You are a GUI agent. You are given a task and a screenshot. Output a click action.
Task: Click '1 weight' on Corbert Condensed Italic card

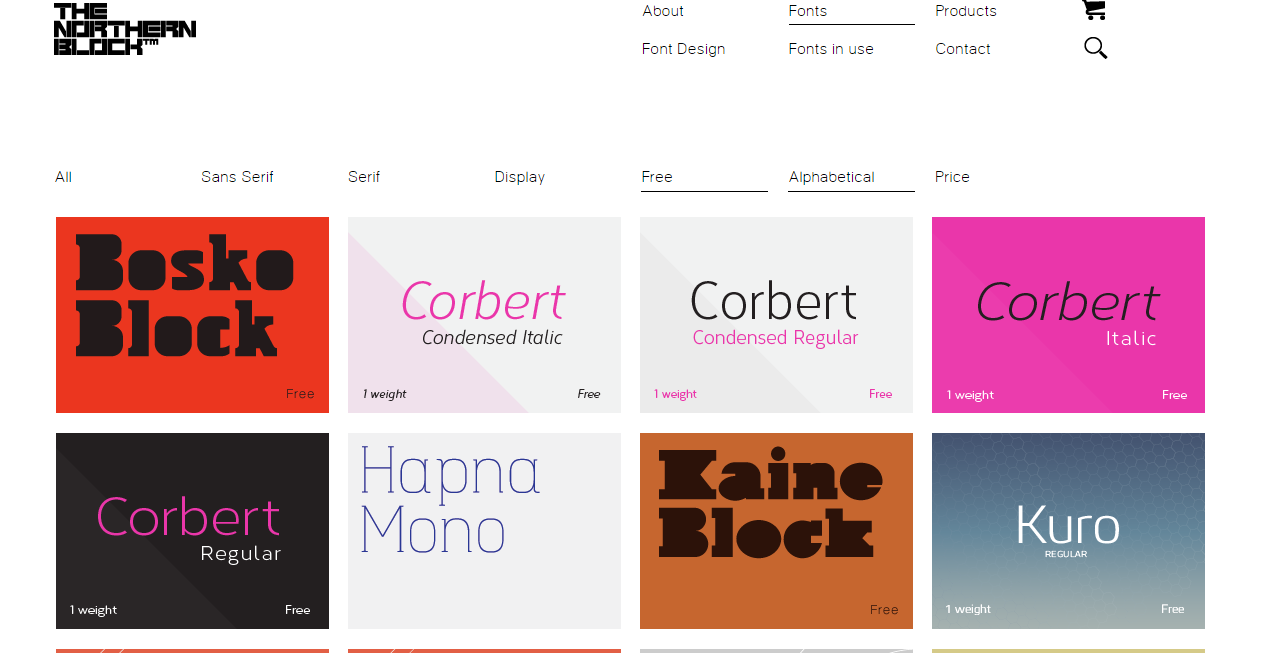[385, 394]
